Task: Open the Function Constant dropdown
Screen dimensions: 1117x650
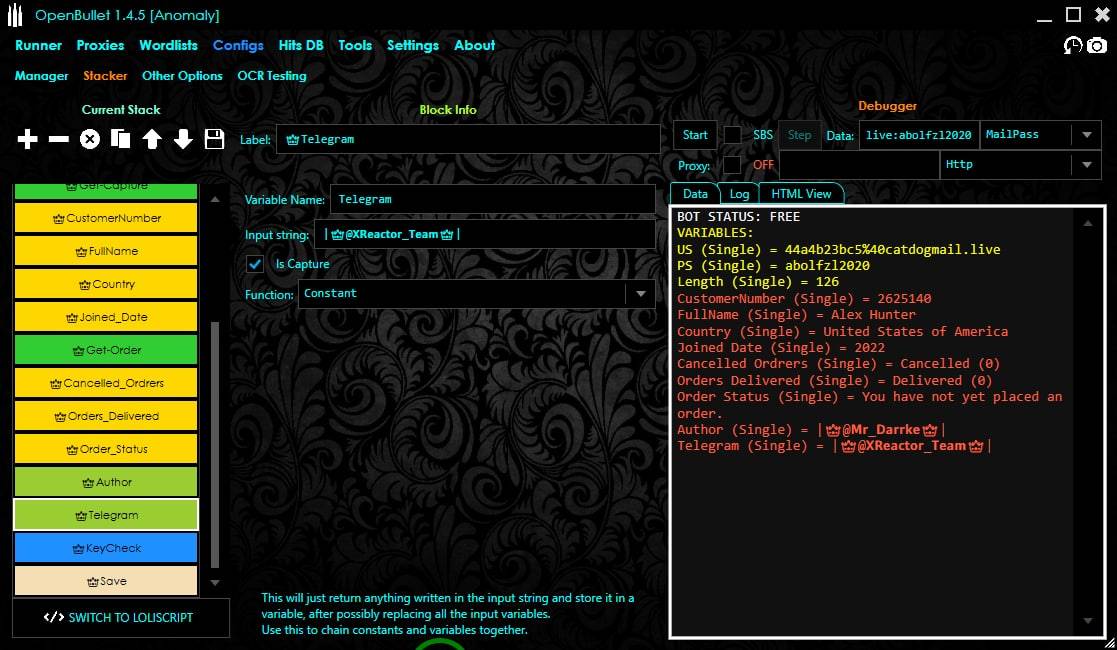Action: pyautogui.click(x=476, y=294)
